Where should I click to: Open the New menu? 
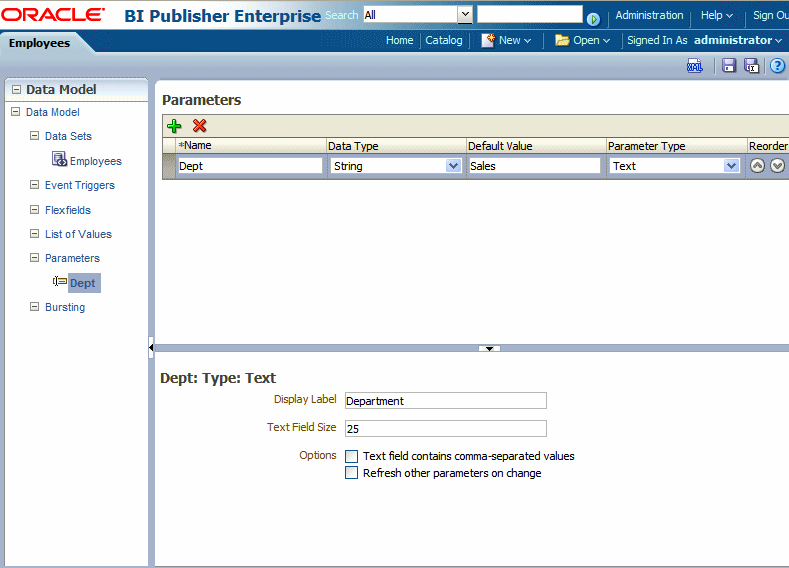coord(515,40)
